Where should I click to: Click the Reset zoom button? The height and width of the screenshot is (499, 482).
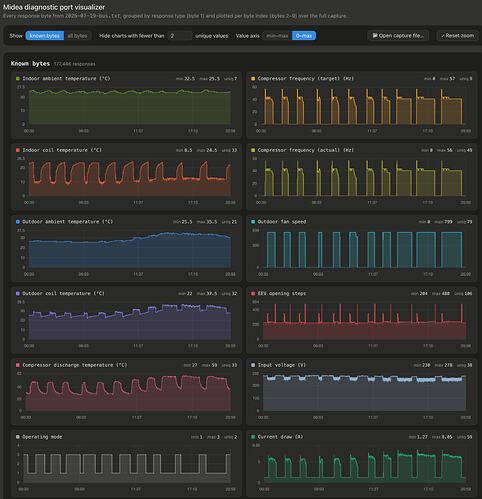click(457, 36)
